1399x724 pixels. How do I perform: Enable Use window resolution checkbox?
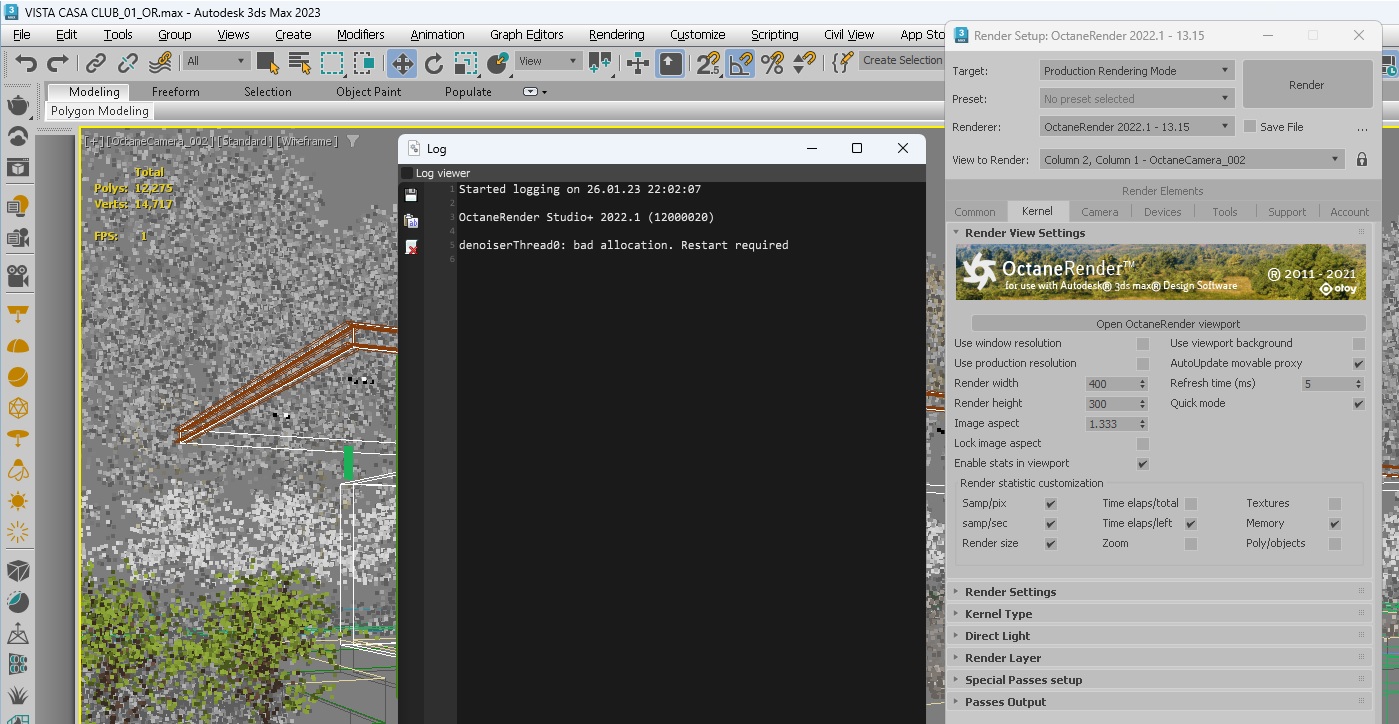(x=1143, y=344)
